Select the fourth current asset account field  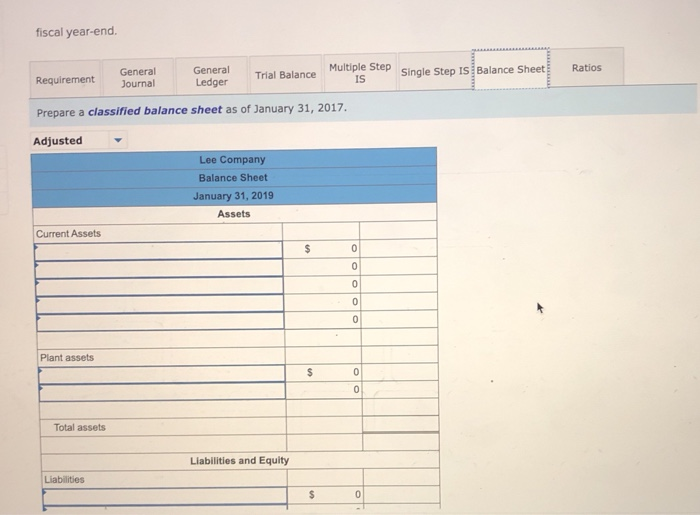[x=160, y=303]
